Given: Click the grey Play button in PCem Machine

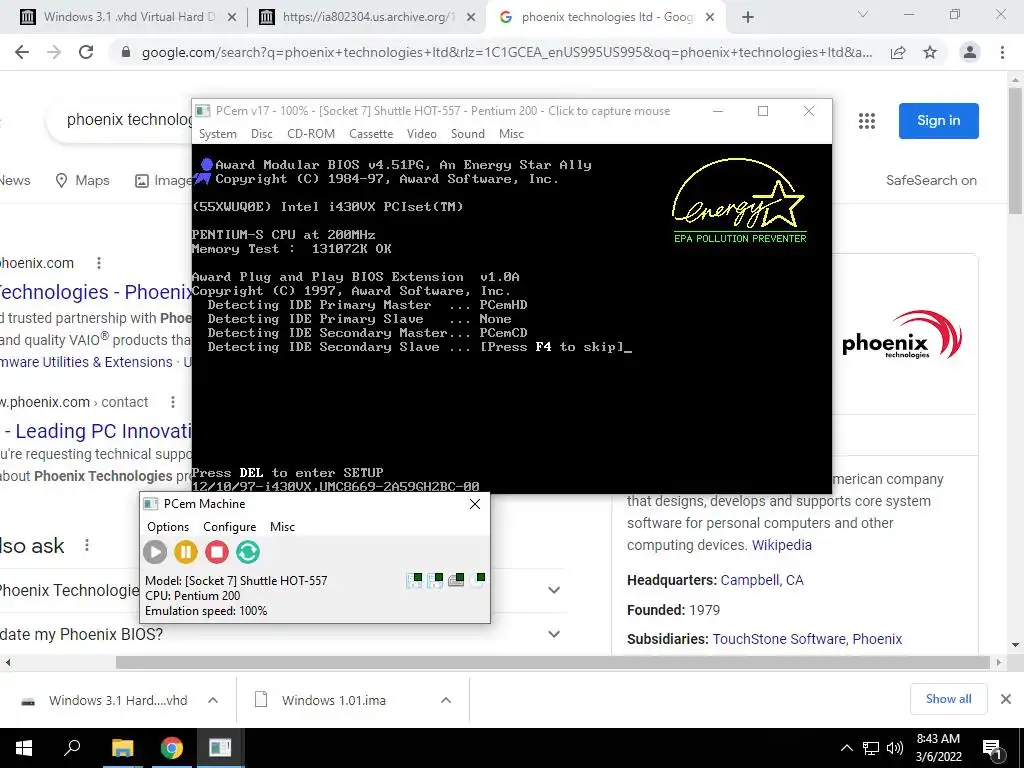Looking at the screenshot, I should [155, 552].
